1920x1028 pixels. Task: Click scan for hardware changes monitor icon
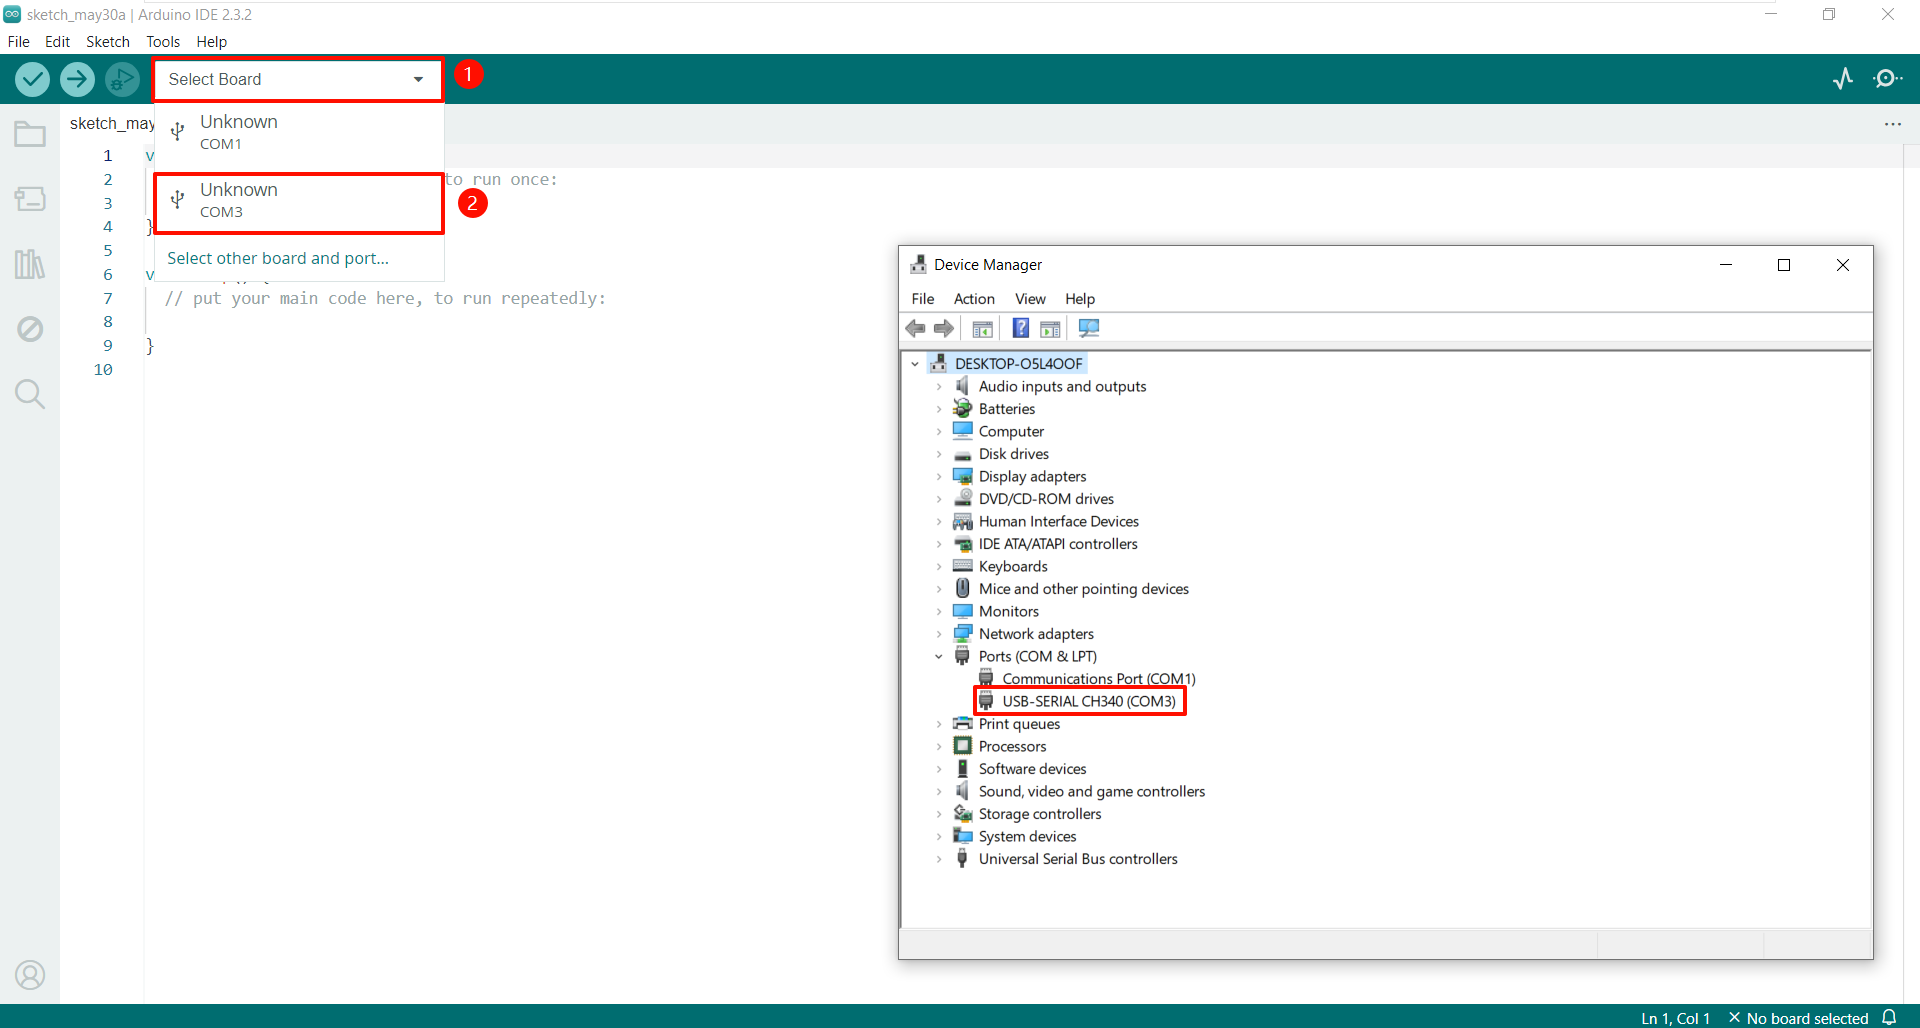coord(1089,328)
